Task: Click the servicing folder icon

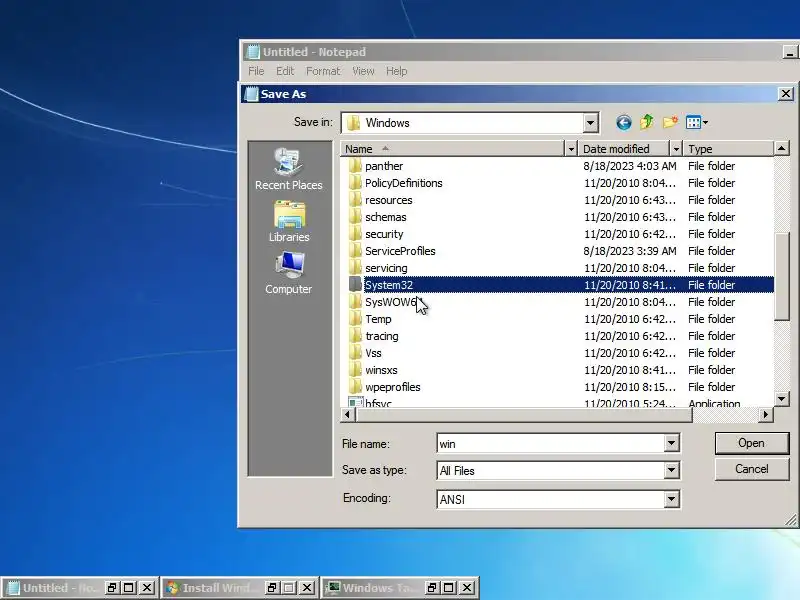Action: click(355, 268)
